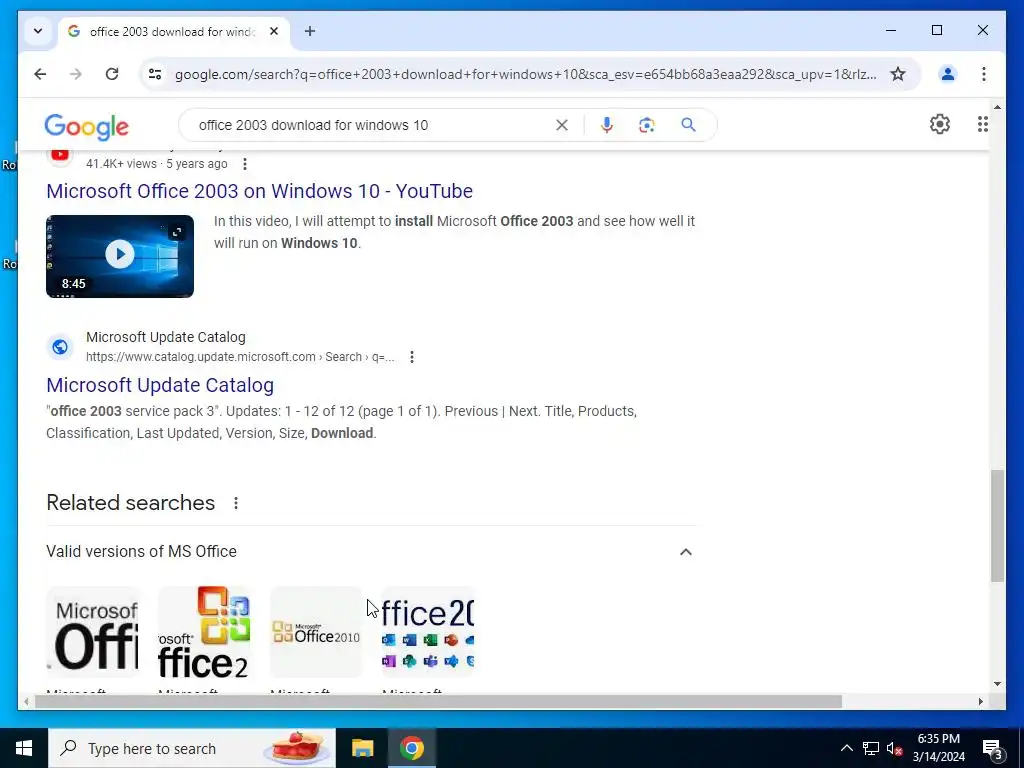Select the Office 2007 logo thumbnail

coord(204,632)
